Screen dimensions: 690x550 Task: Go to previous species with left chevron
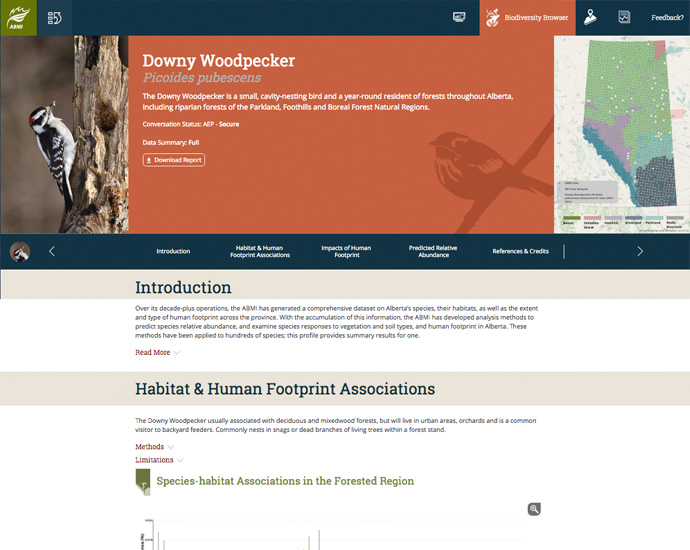[x=52, y=251]
